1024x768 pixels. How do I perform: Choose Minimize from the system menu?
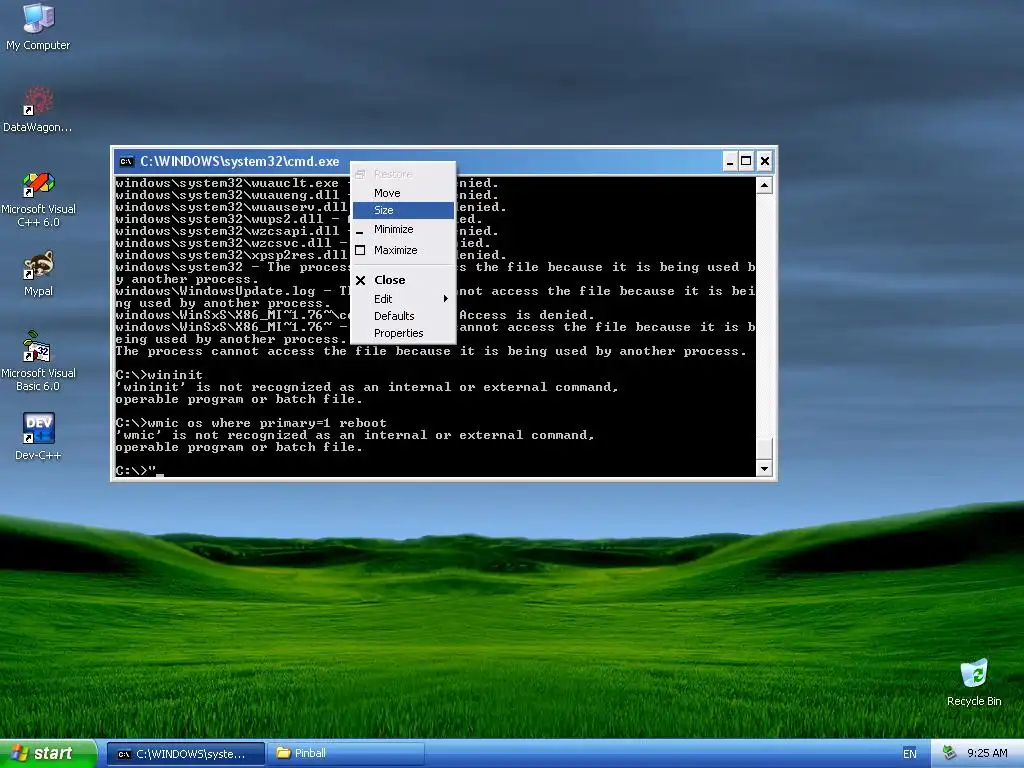403,229
